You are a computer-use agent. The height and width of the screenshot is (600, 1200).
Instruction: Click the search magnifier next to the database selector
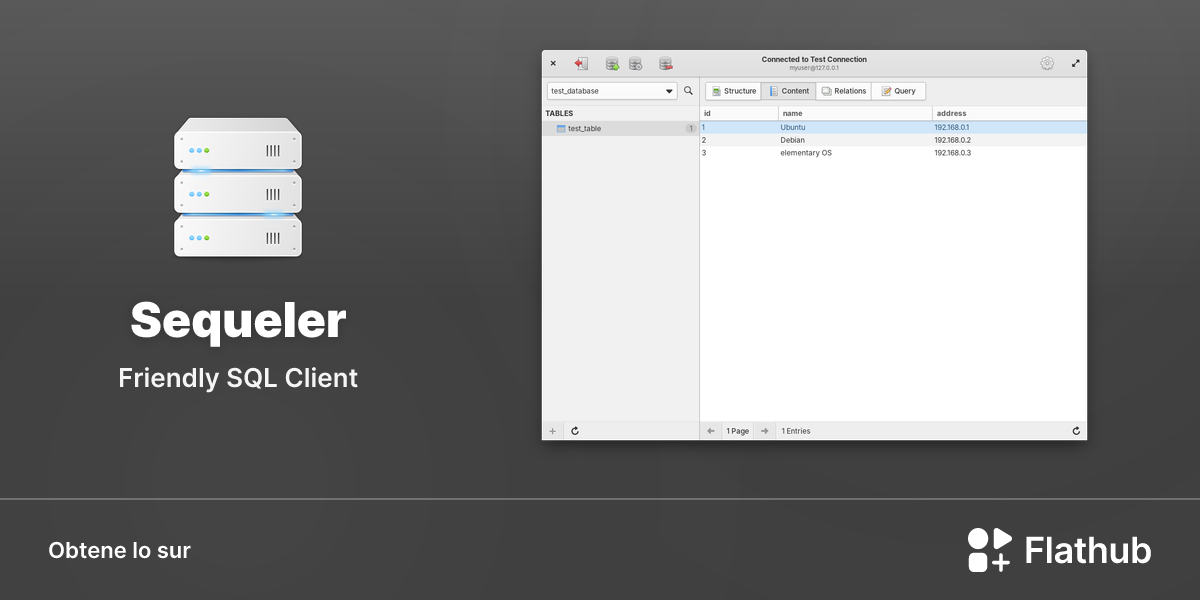pyautogui.click(x=688, y=91)
